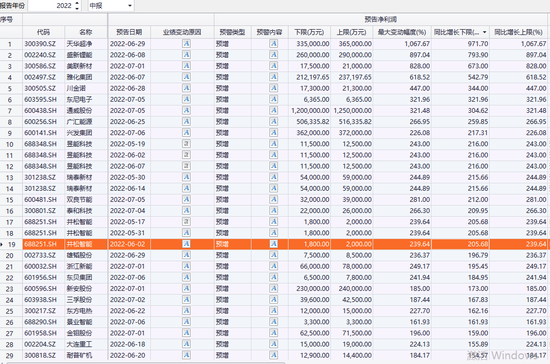Viewport: 550px width, 364px height.
Task: Open forecast content icon for 300586.SZ row
Action: 273,66
